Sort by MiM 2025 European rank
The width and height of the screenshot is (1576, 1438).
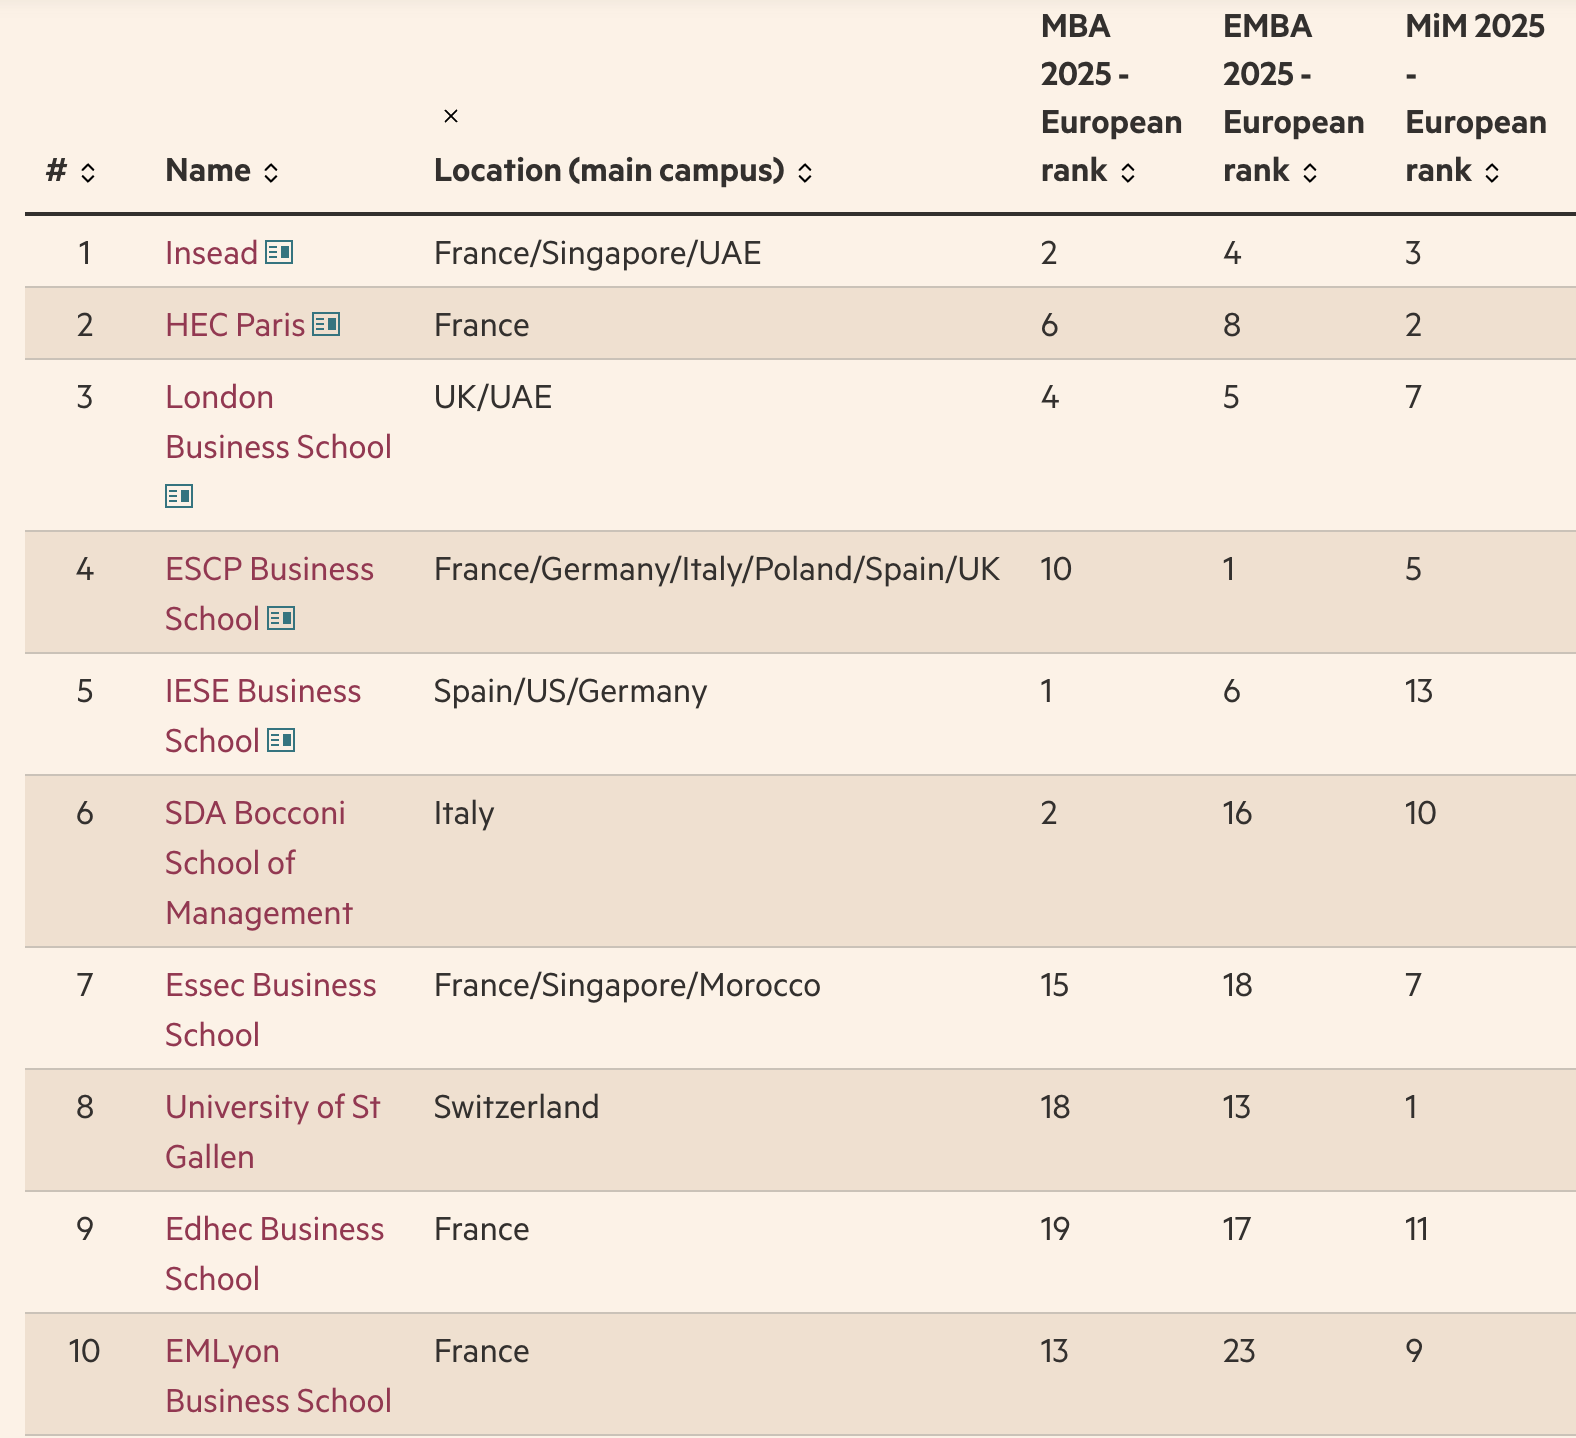(1492, 172)
